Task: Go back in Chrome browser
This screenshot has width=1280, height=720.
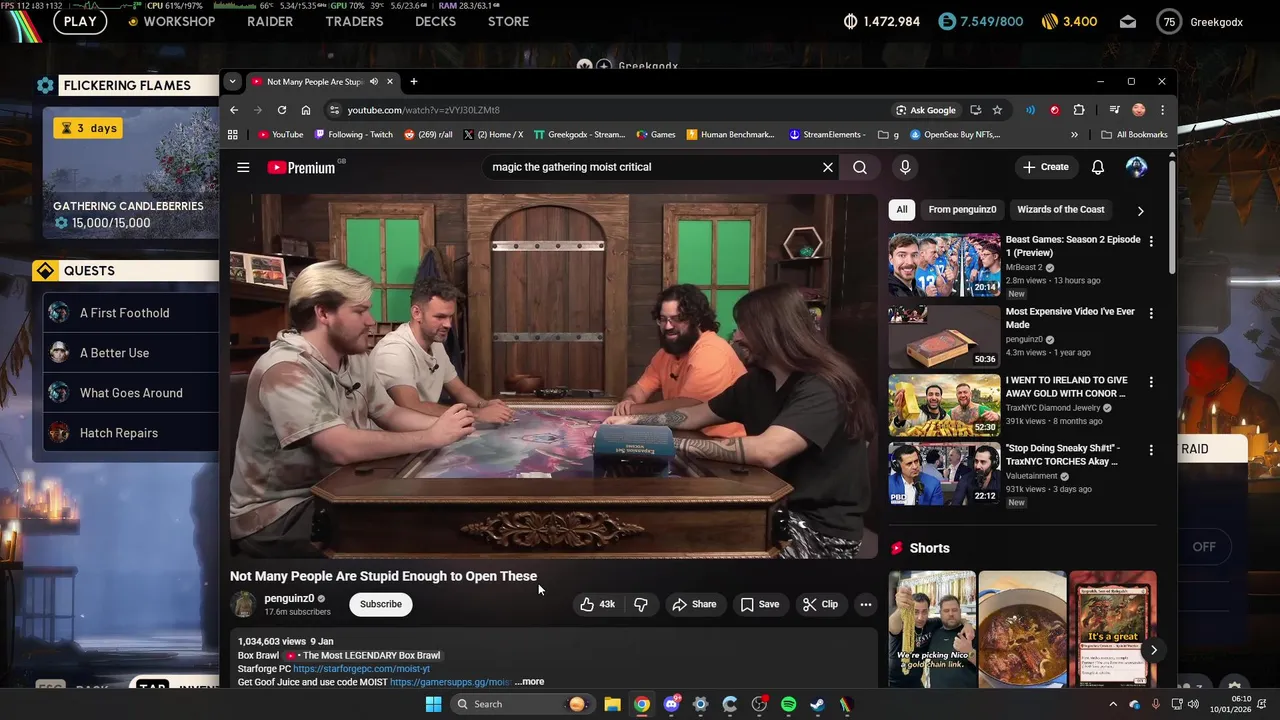Action: [x=234, y=110]
